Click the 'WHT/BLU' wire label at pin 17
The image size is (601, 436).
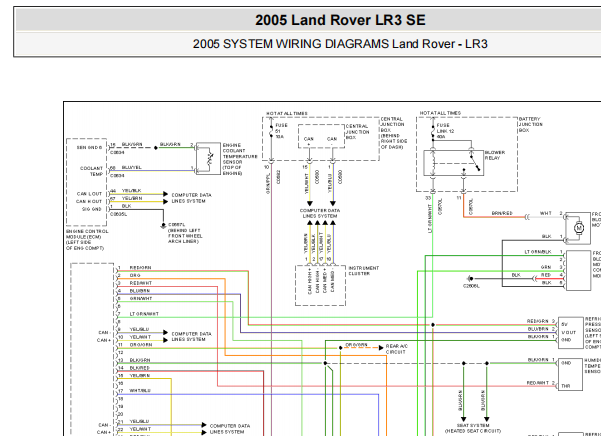[140, 391]
